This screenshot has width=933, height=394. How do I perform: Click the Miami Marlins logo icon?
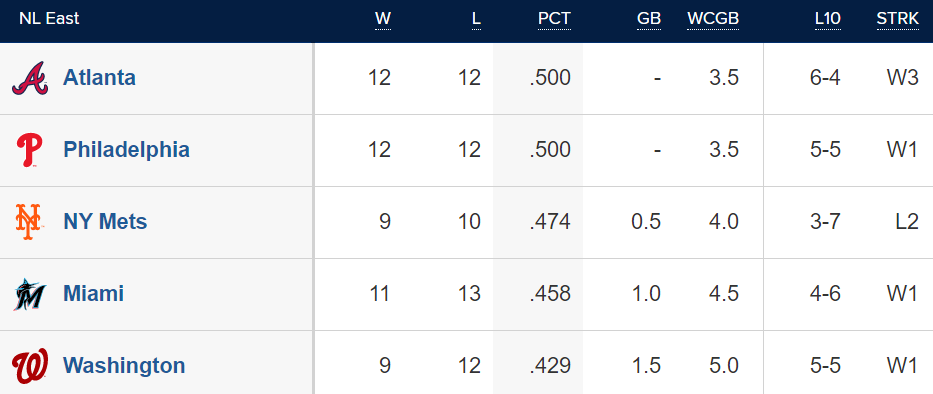29,294
